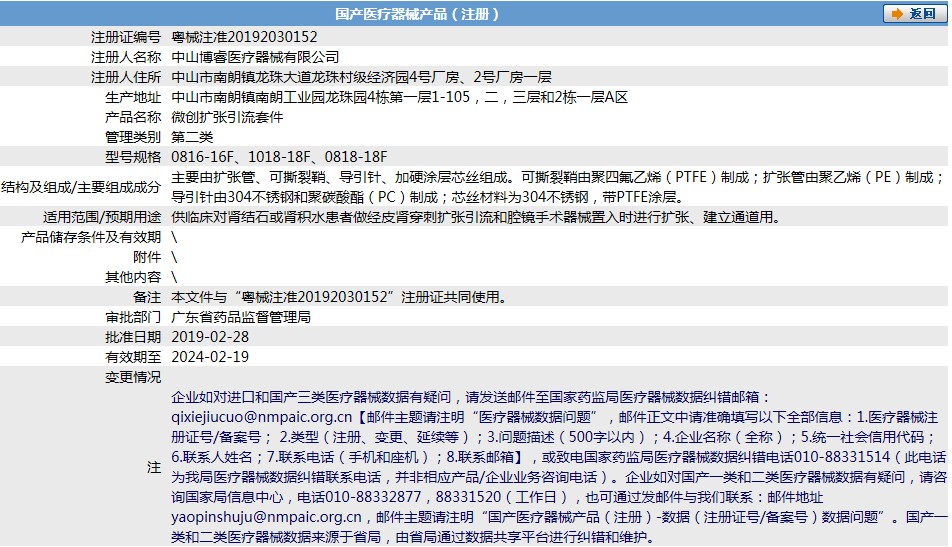Click registrant address starting 中山市南朗镇龙珠大道

point(361,77)
